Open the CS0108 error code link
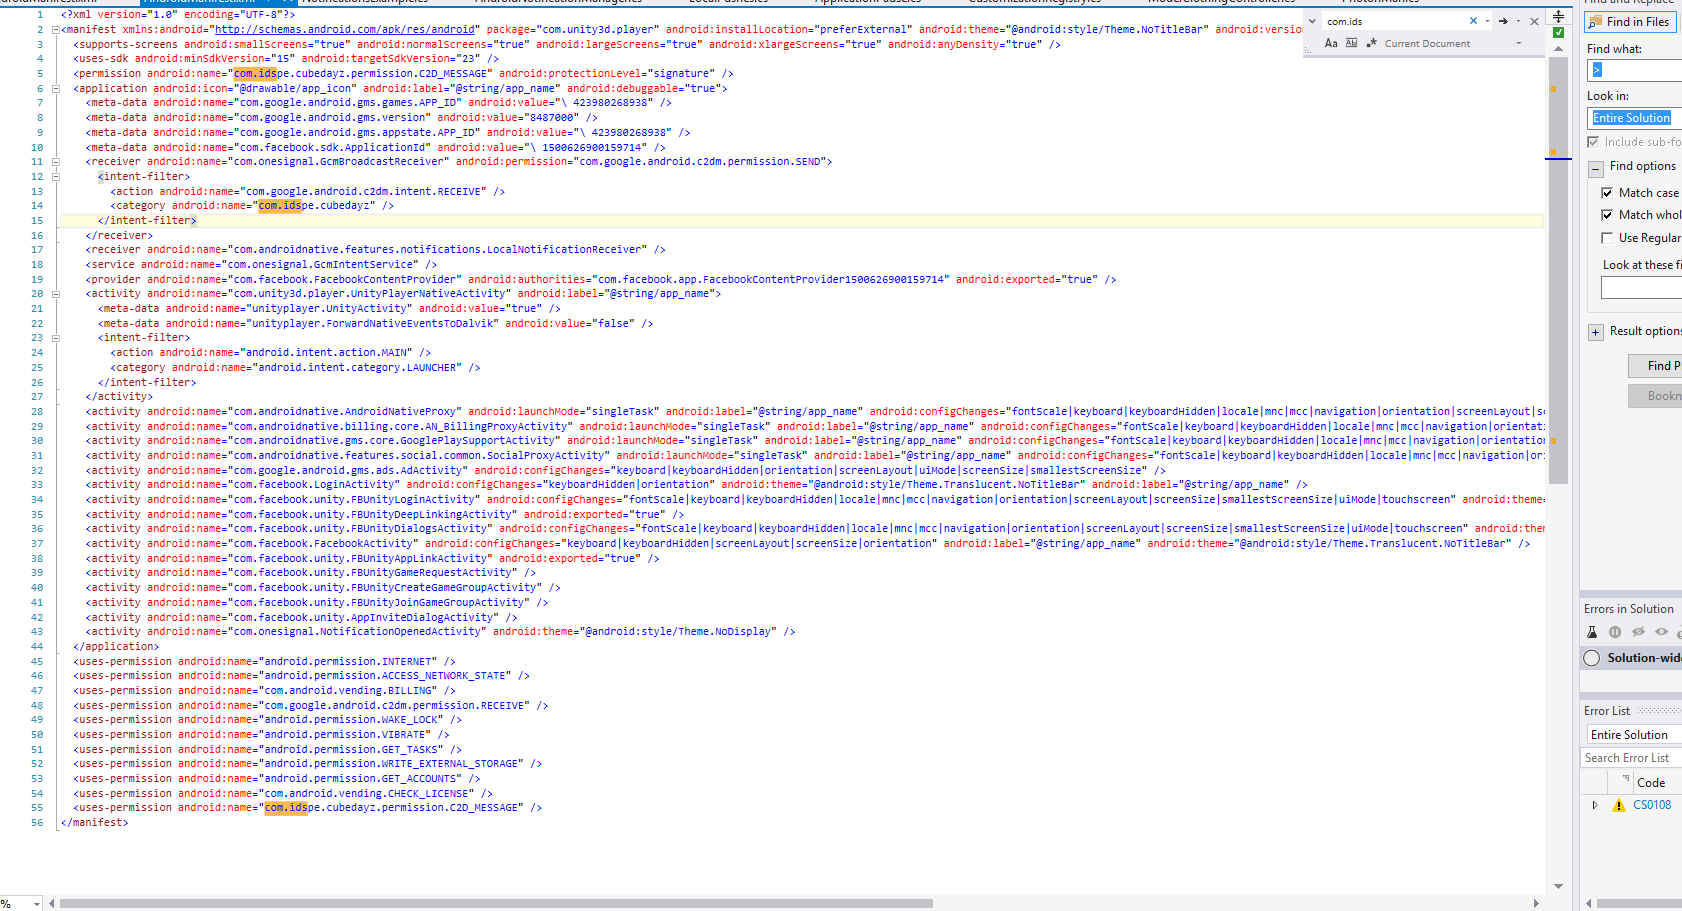The height and width of the screenshot is (911, 1682). coord(1652,805)
